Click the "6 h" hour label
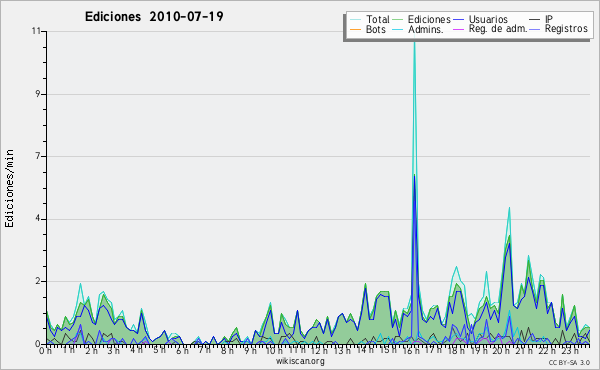Image resolution: width=600 pixels, height=370 pixels. click(x=182, y=350)
